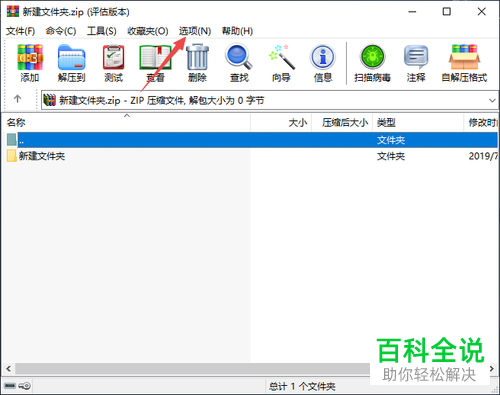Click the View (查看) book icon
This screenshot has height=395, width=500.
pyautogui.click(x=155, y=57)
